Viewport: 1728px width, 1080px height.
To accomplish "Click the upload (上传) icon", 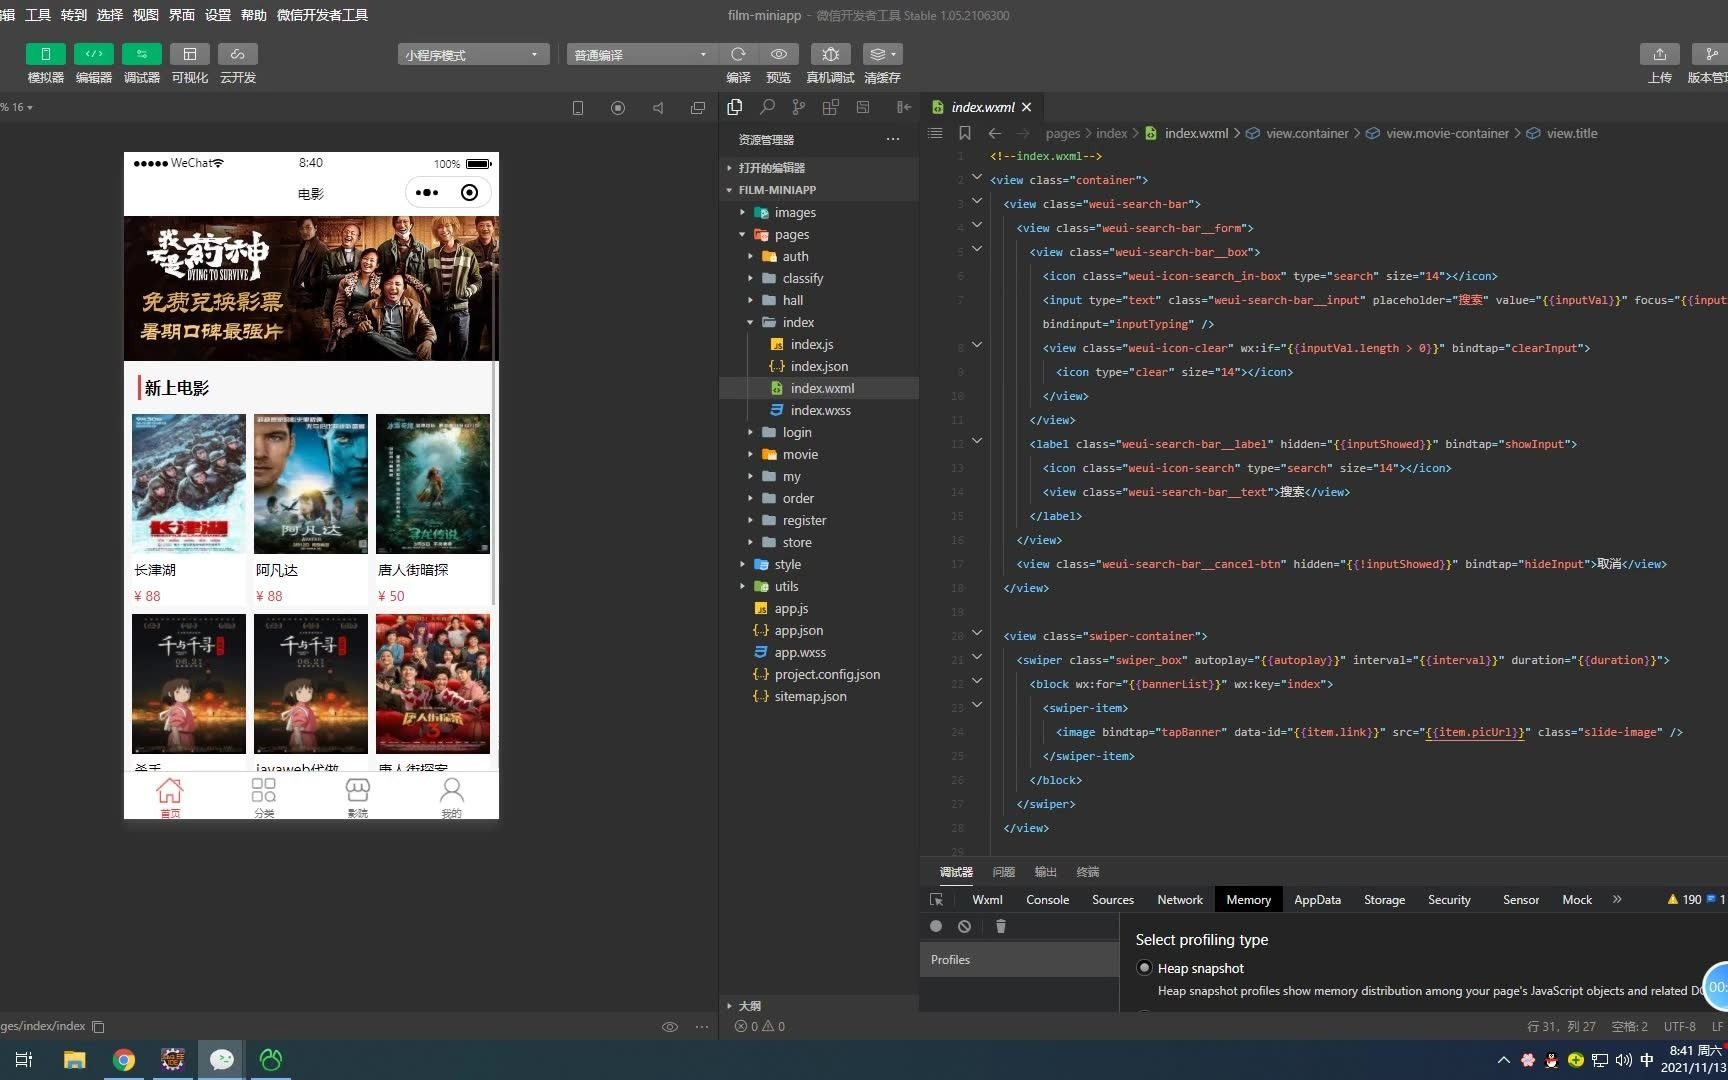I will click(1660, 54).
